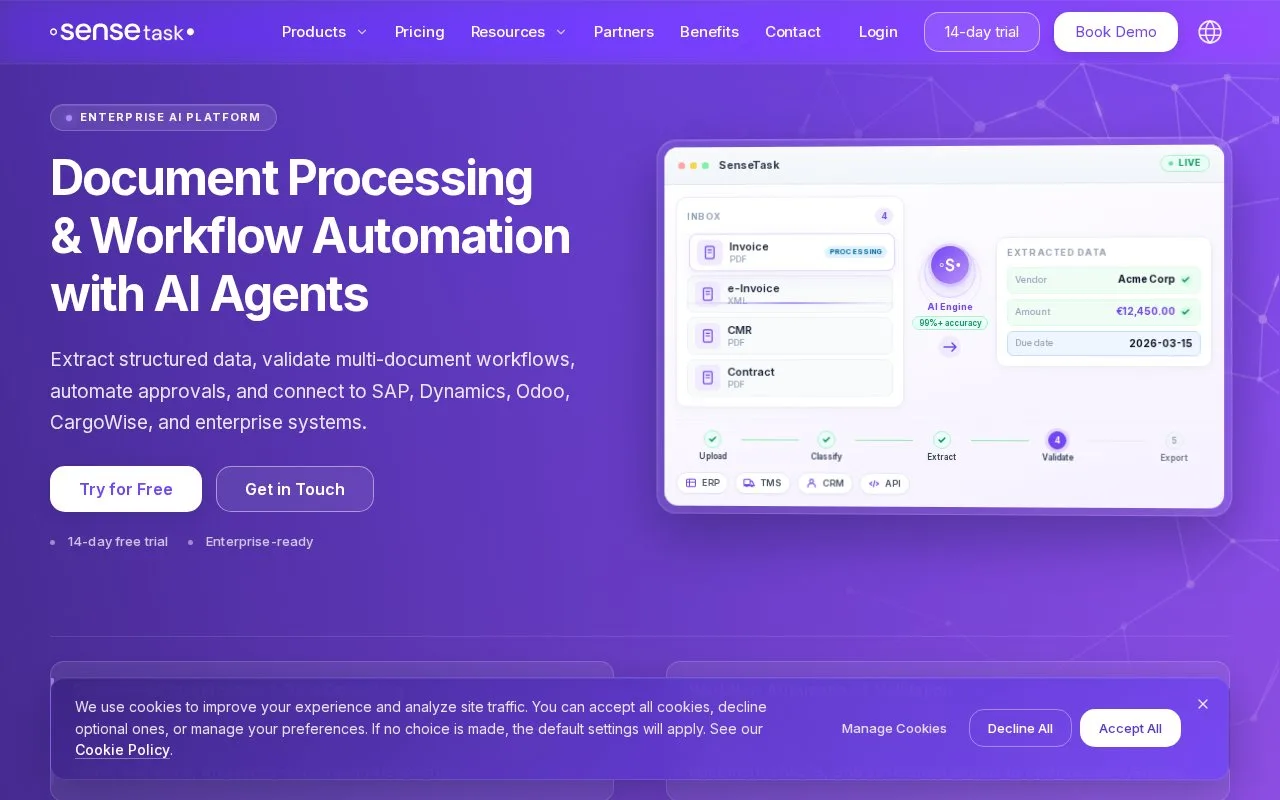Select the Validate step marker
The height and width of the screenshot is (800, 1280).
coord(1057,440)
